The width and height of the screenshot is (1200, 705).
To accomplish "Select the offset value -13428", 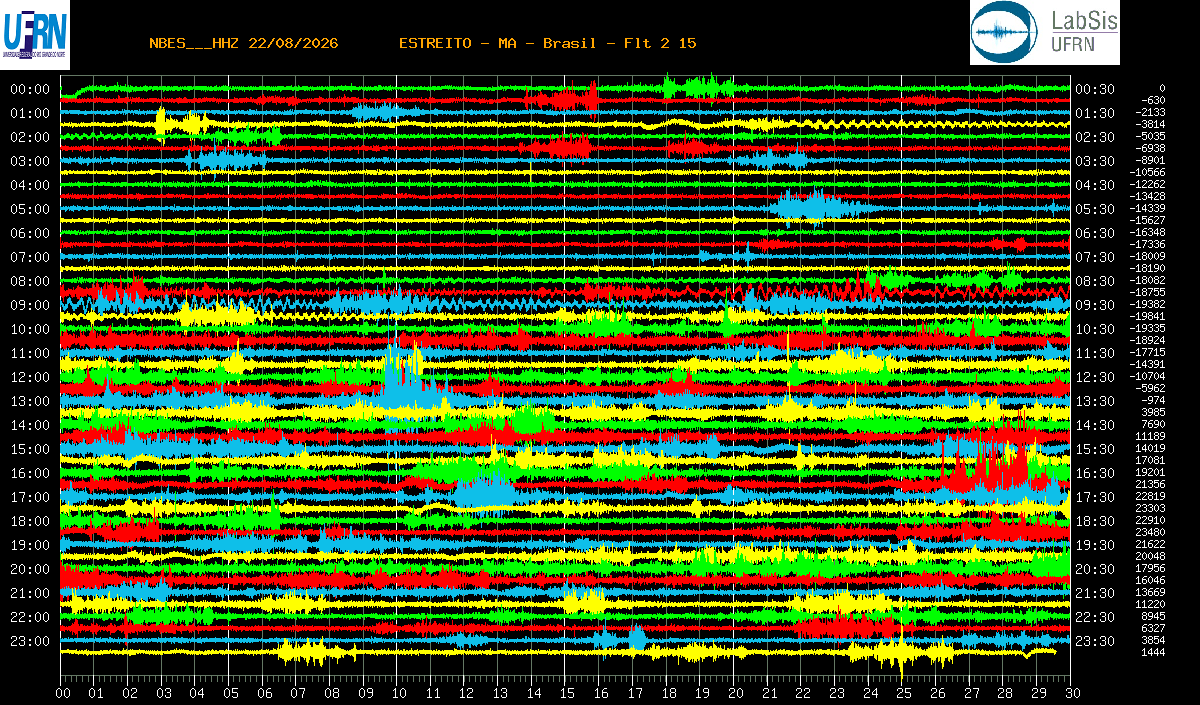I will 1147,196.
